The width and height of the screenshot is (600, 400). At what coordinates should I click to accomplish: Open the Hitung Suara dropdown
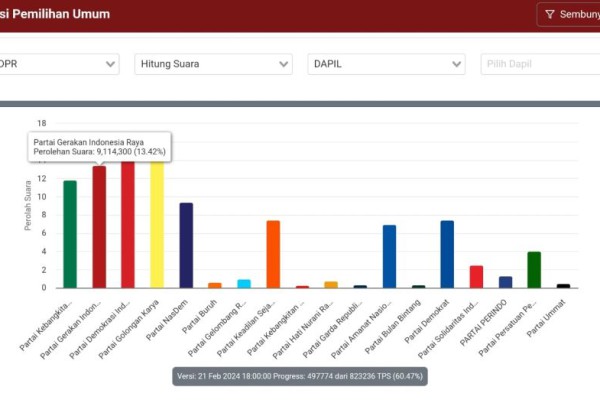pyautogui.click(x=214, y=64)
